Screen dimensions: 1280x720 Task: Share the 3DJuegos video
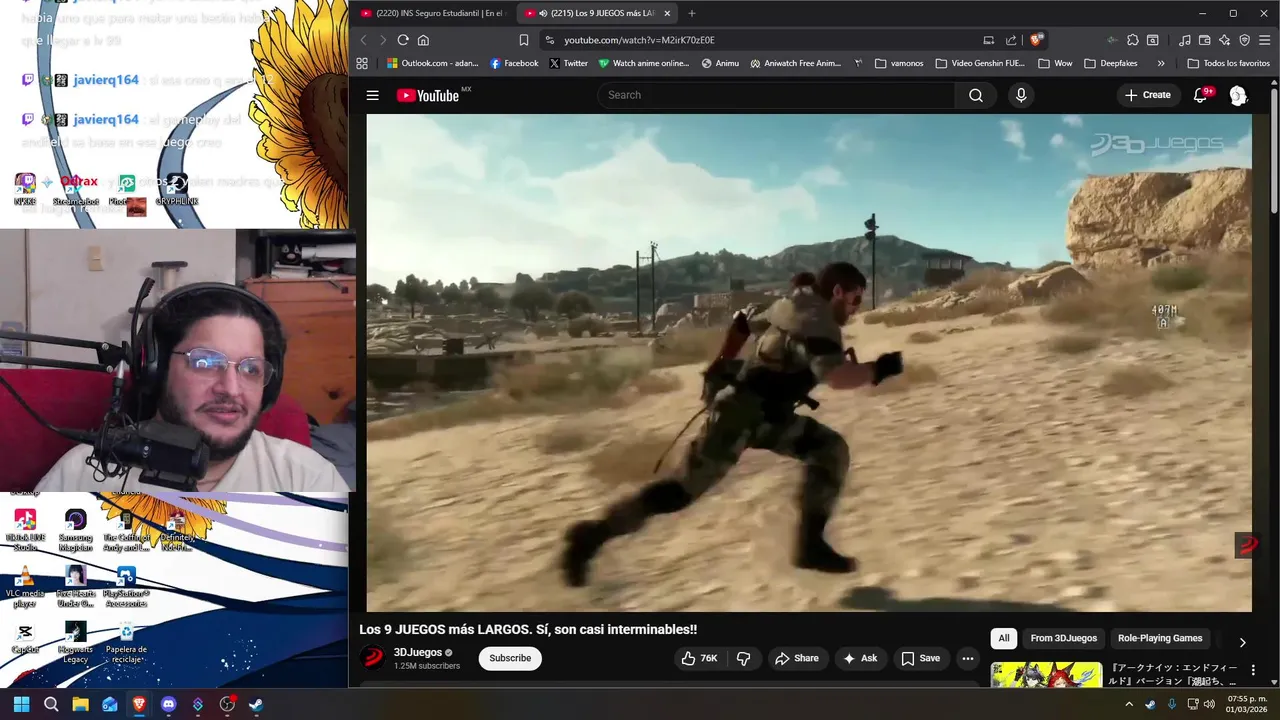coord(796,658)
